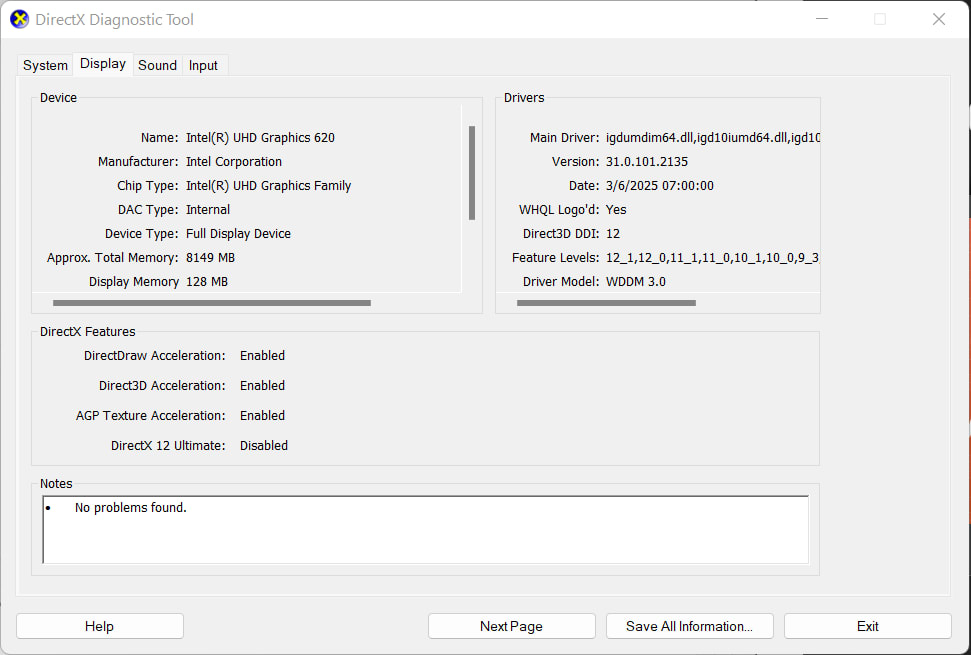Click AGP Texture Acceleration Enabled value

click(262, 415)
